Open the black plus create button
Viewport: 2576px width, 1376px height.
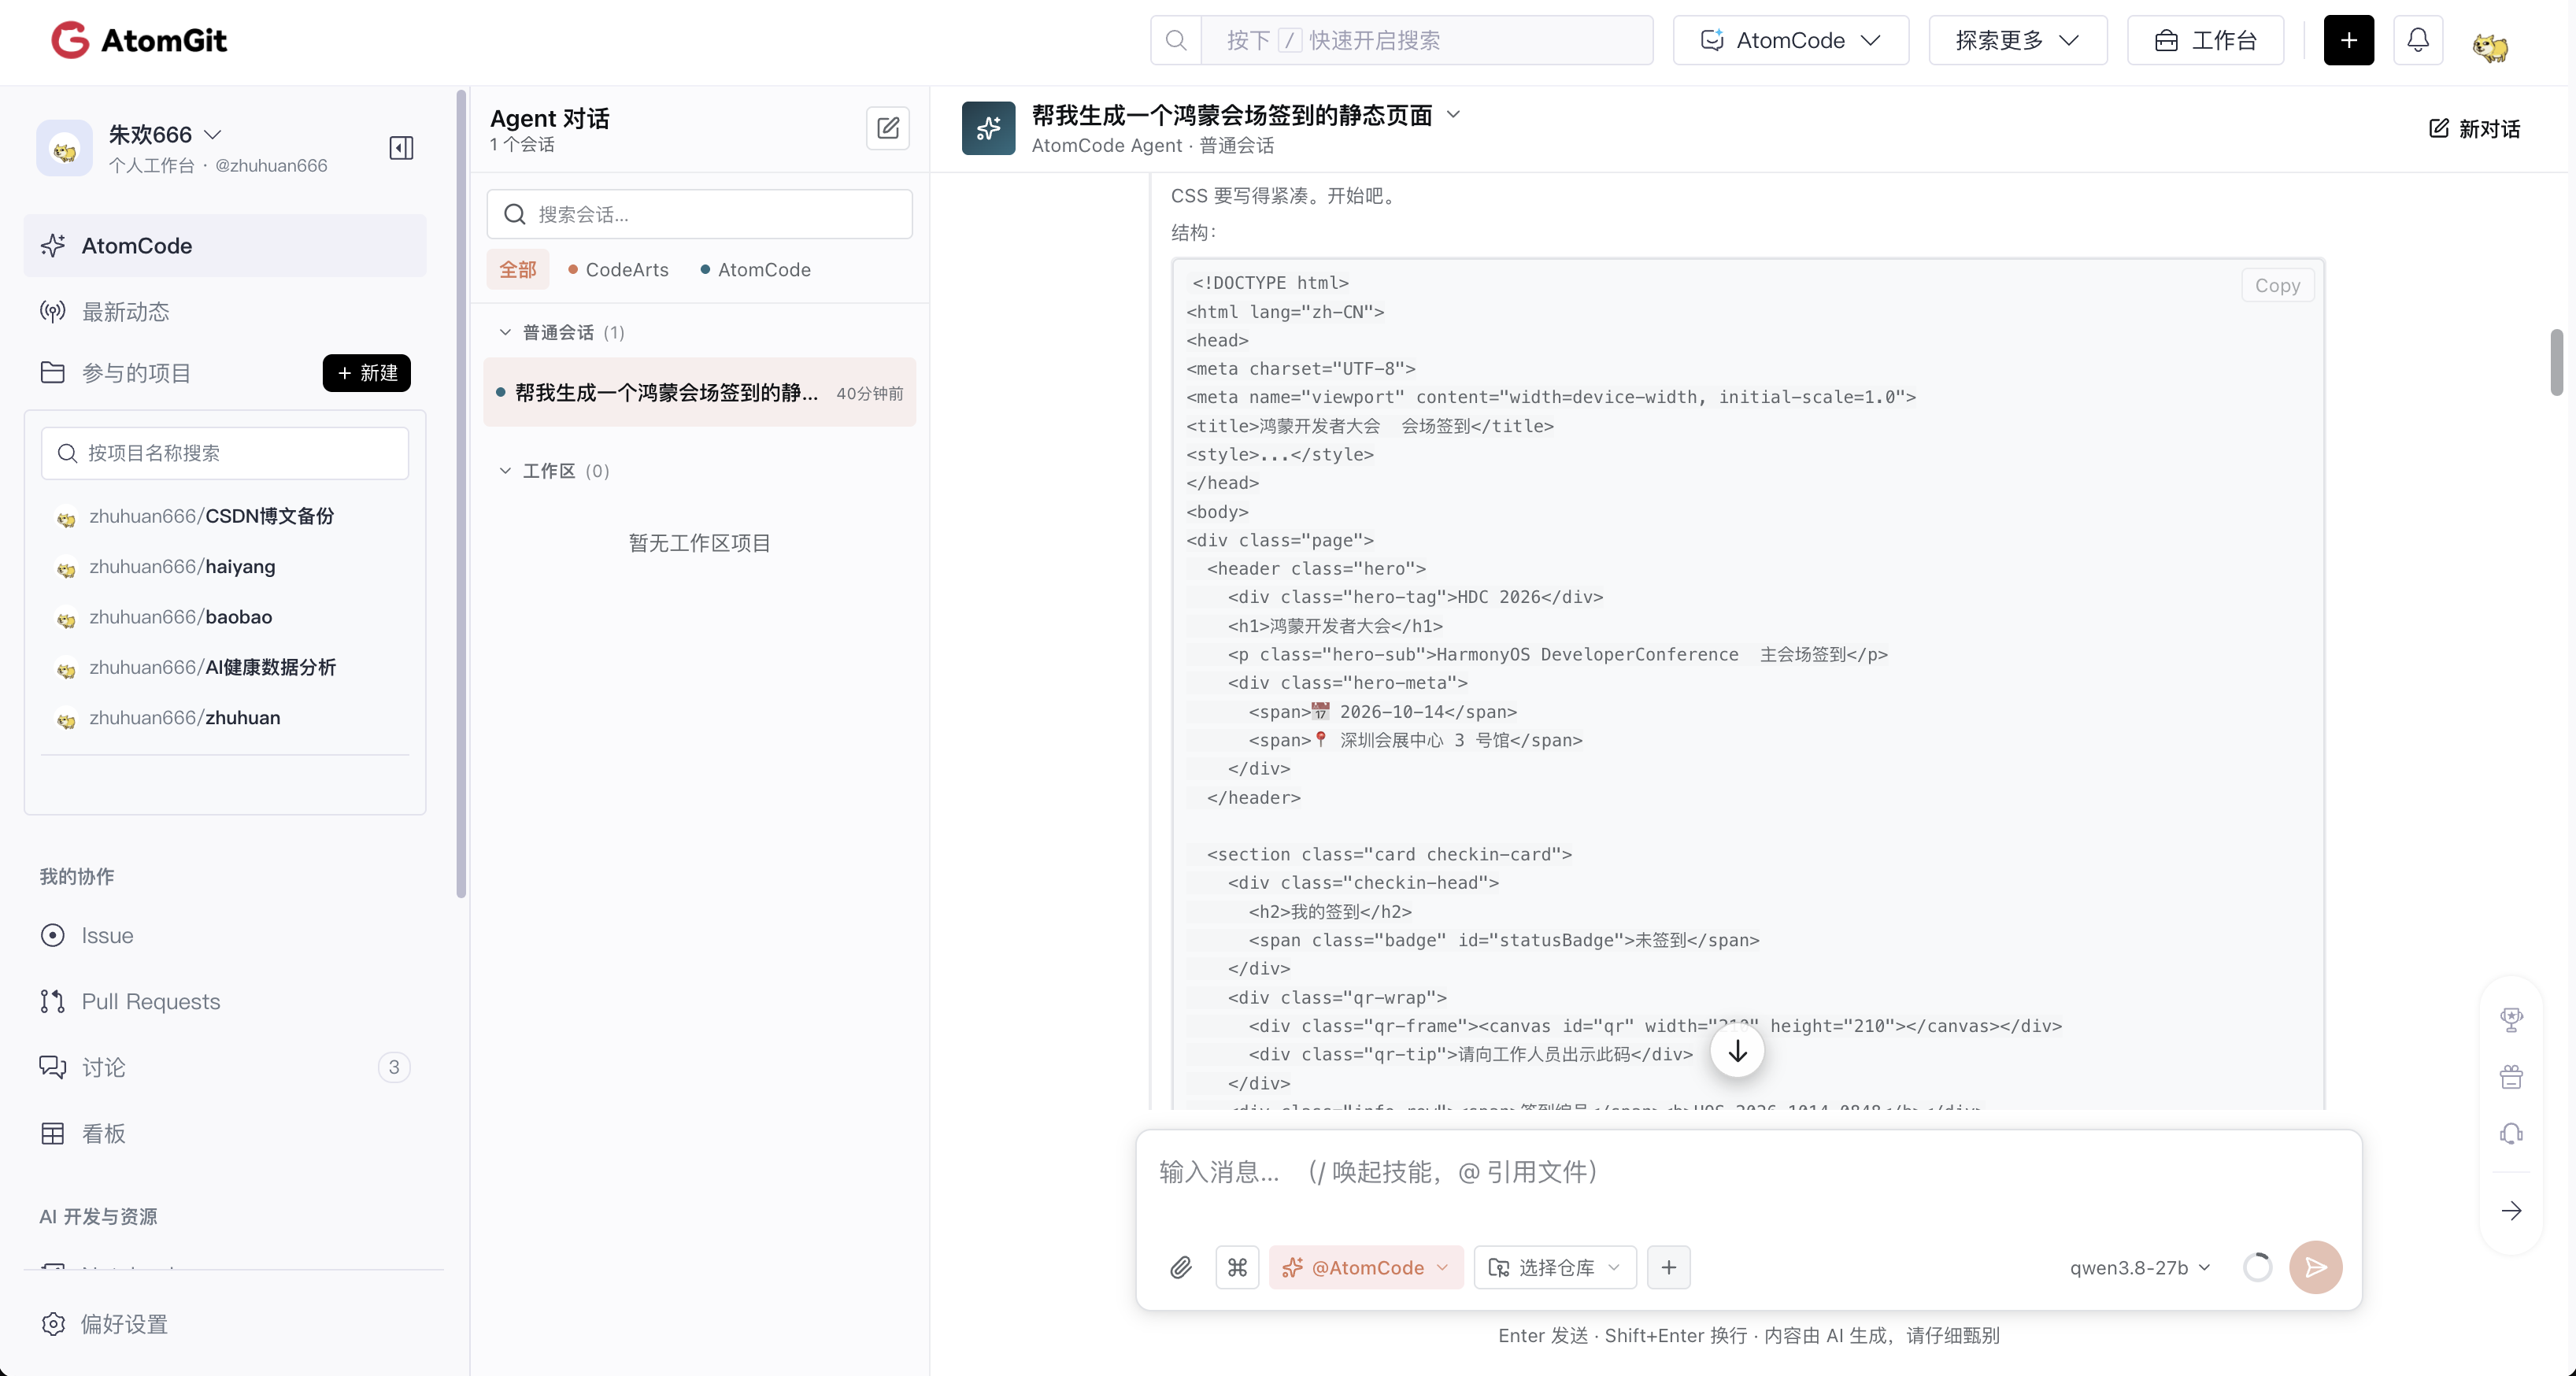(x=2348, y=40)
